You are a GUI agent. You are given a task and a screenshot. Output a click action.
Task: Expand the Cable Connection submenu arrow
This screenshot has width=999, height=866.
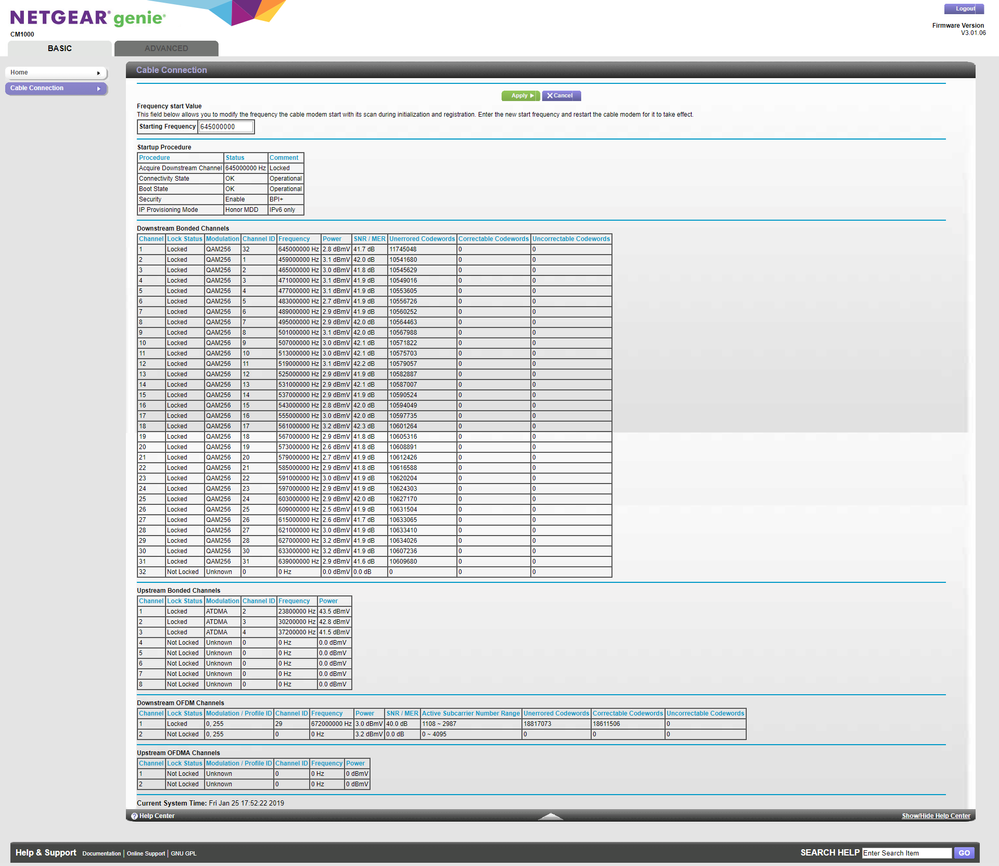click(100, 88)
